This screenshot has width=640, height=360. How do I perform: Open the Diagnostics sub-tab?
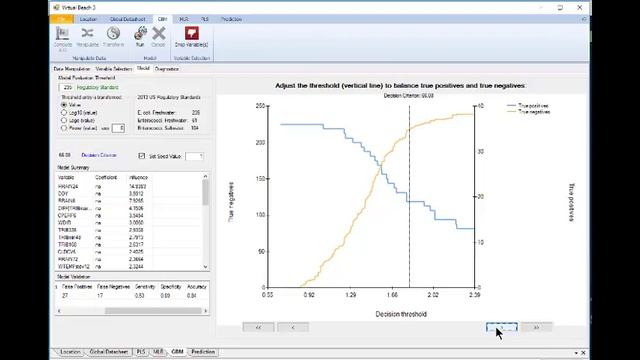pyautogui.click(x=167, y=69)
